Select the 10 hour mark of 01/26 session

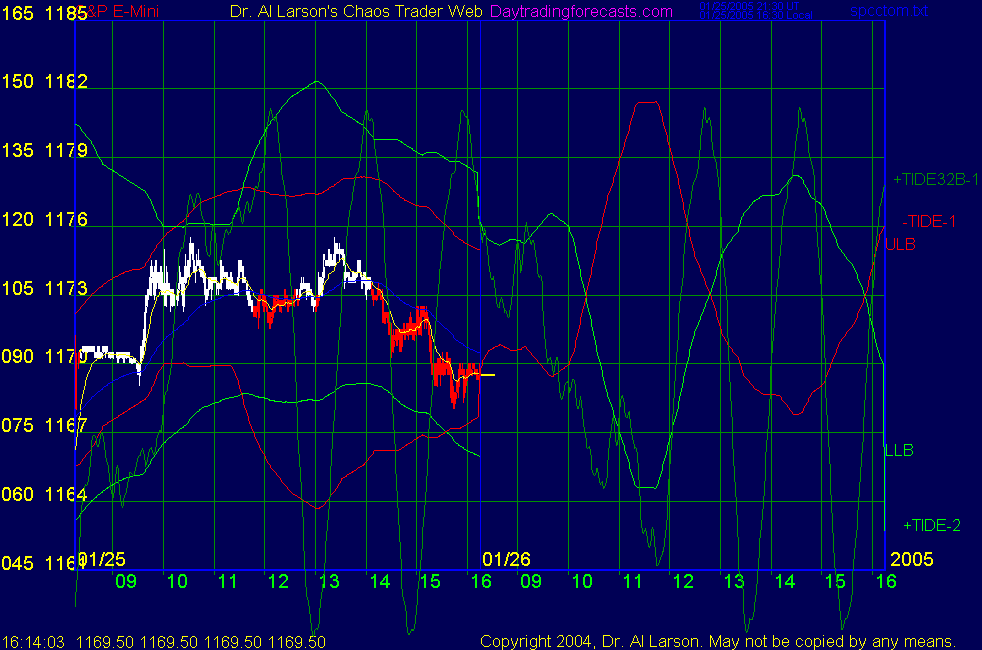click(x=582, y=582)
